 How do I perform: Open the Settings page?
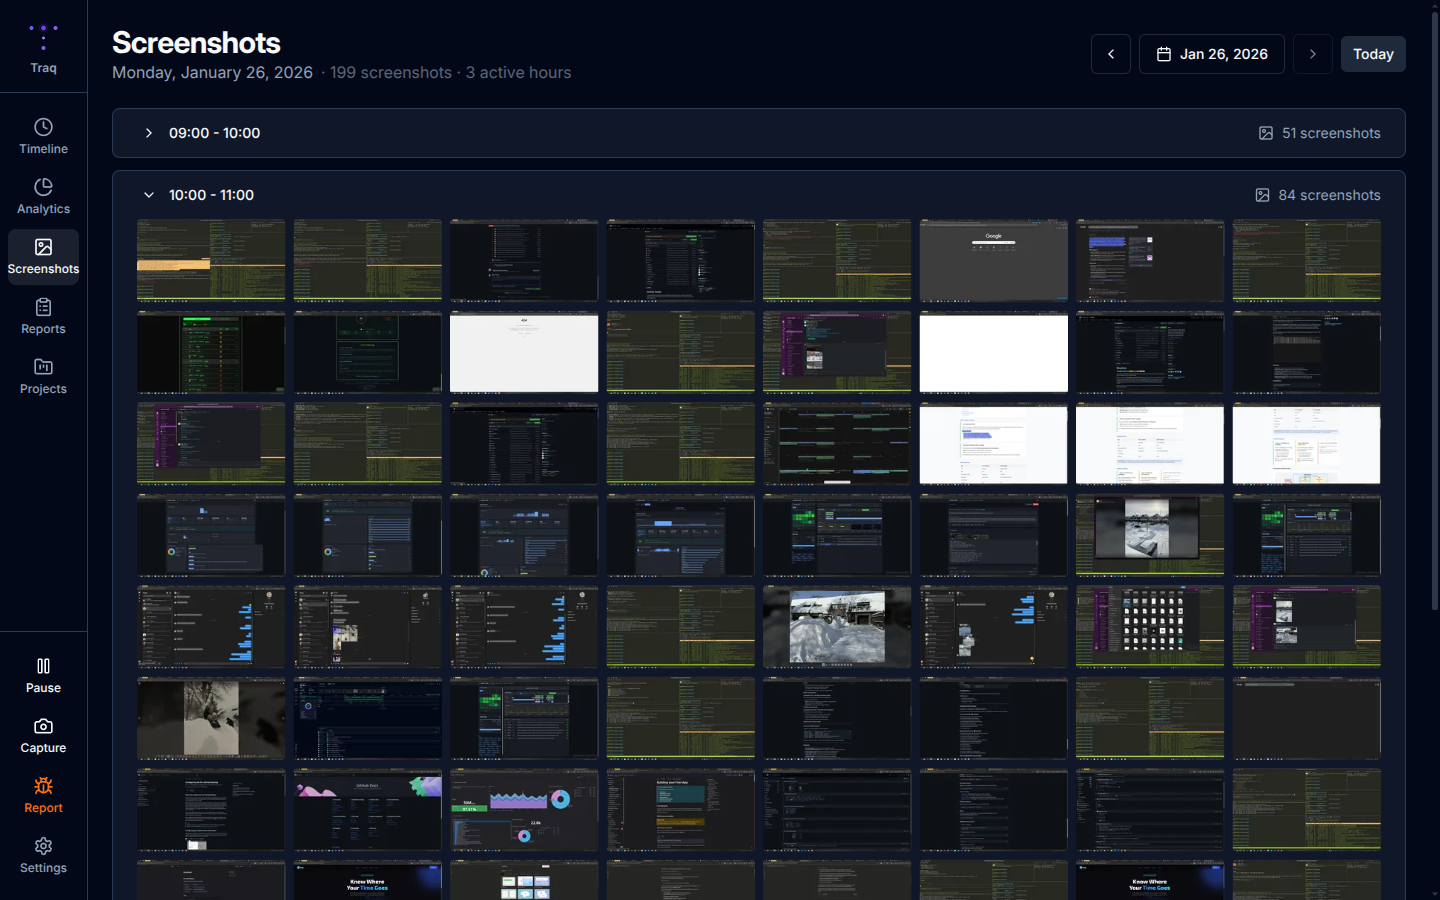click(x=43, y=856)
